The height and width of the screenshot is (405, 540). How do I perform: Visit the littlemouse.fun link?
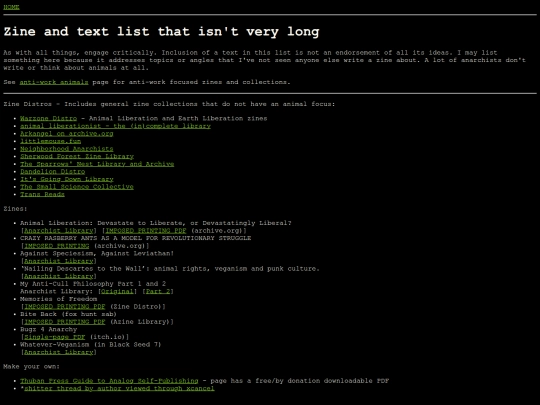point(51,141)
